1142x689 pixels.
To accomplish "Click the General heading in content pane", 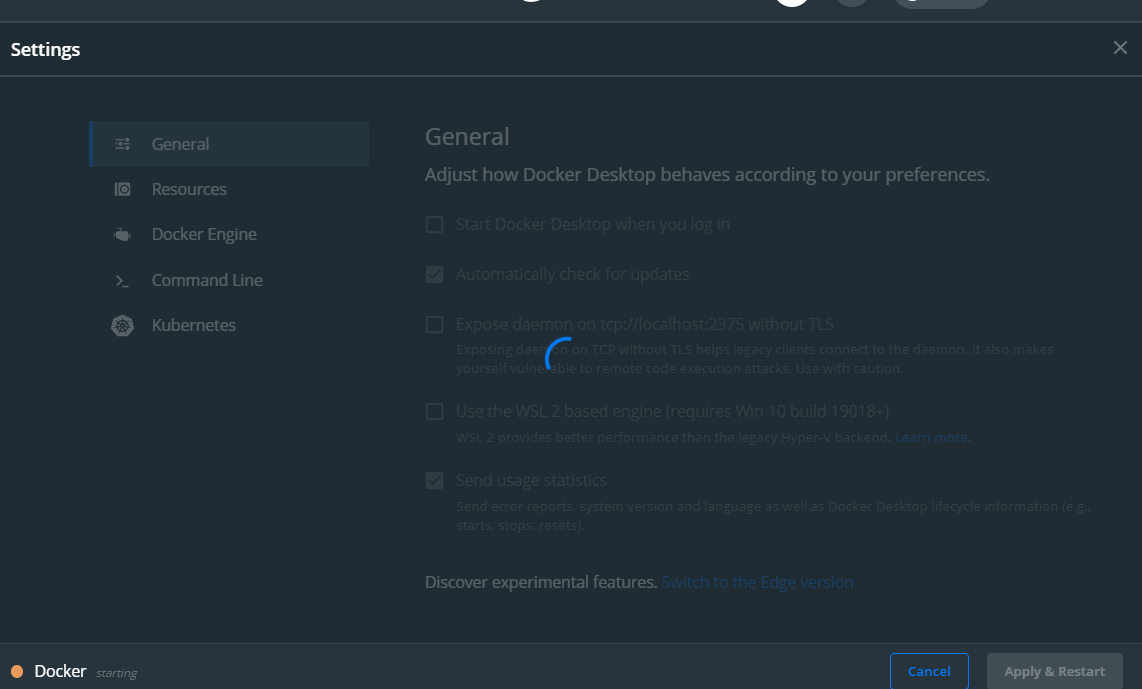I will click(467, 137).
